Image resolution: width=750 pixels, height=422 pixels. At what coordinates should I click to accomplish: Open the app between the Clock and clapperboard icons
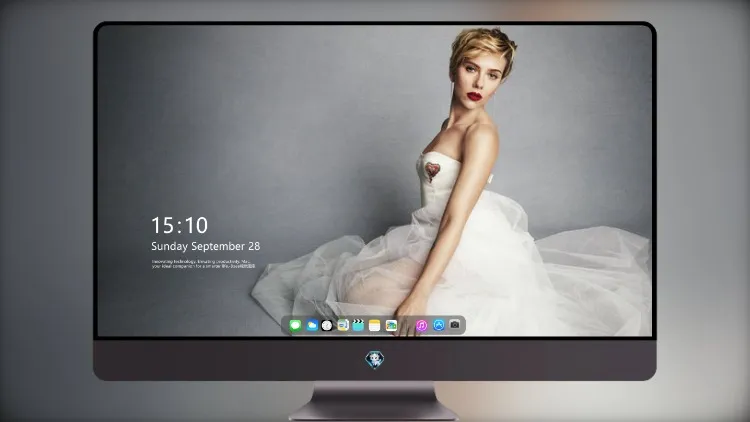pyautogui.click(x=343, y=325)
